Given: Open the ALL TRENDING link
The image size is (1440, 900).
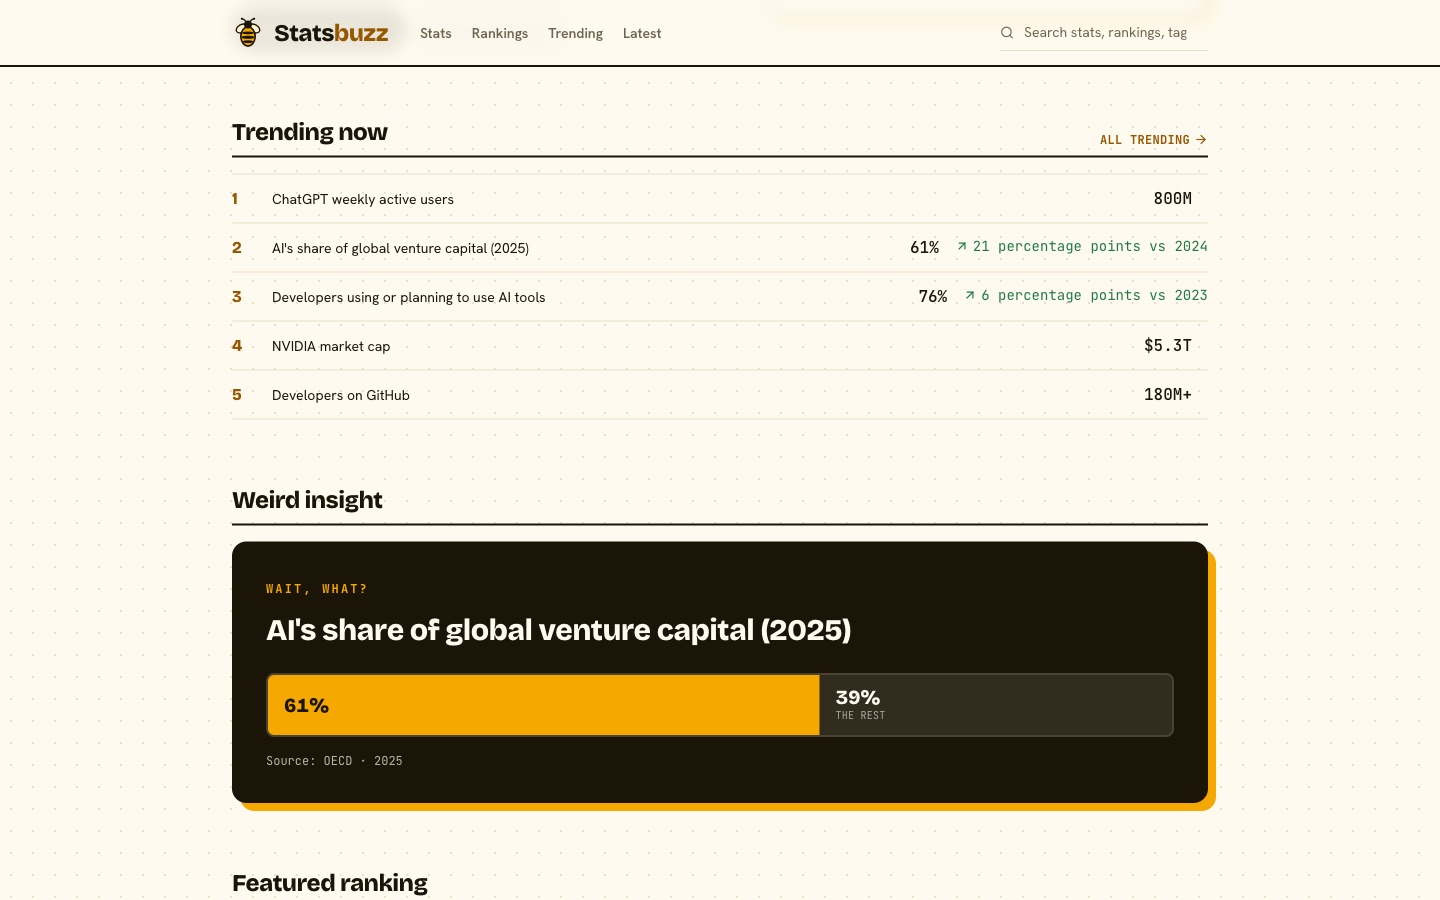Looking at the screenshot, I should point(1153,140).
